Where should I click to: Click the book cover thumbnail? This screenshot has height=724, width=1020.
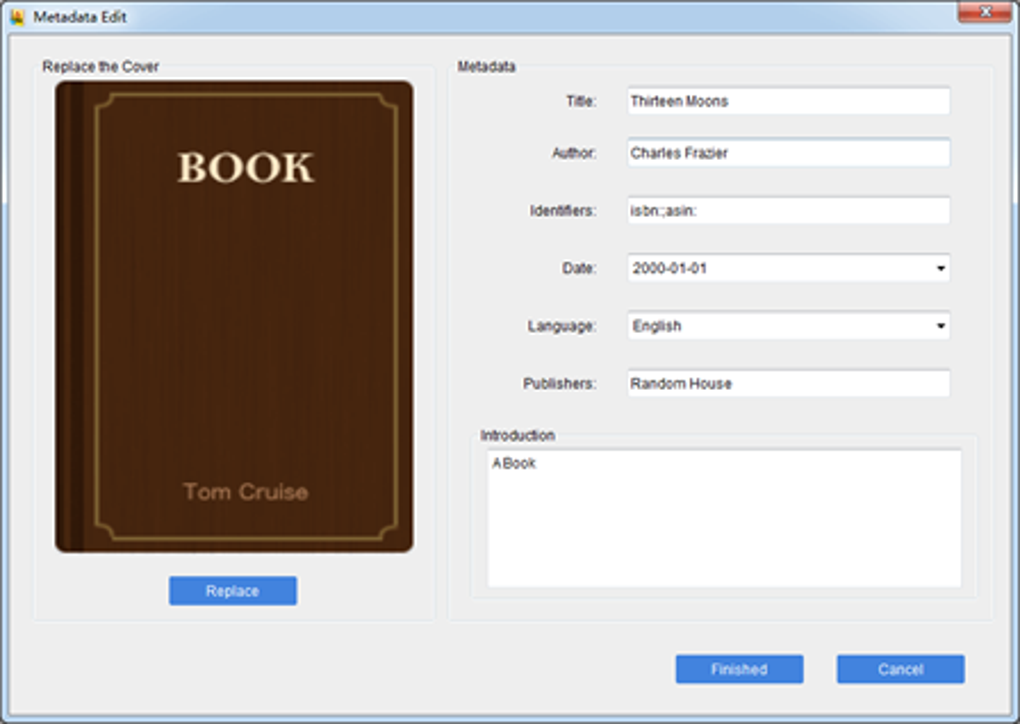(x=234, y=317)
